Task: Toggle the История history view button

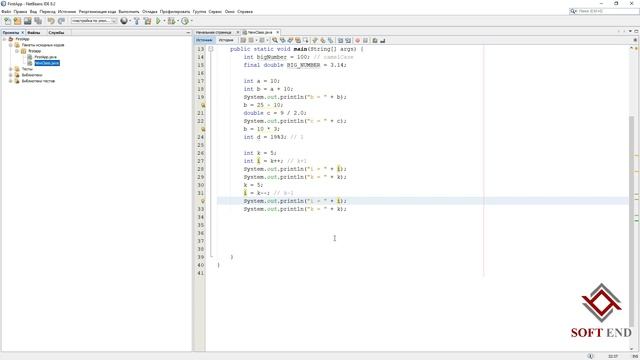Action: pyautogui.click(x=226, y=40)
